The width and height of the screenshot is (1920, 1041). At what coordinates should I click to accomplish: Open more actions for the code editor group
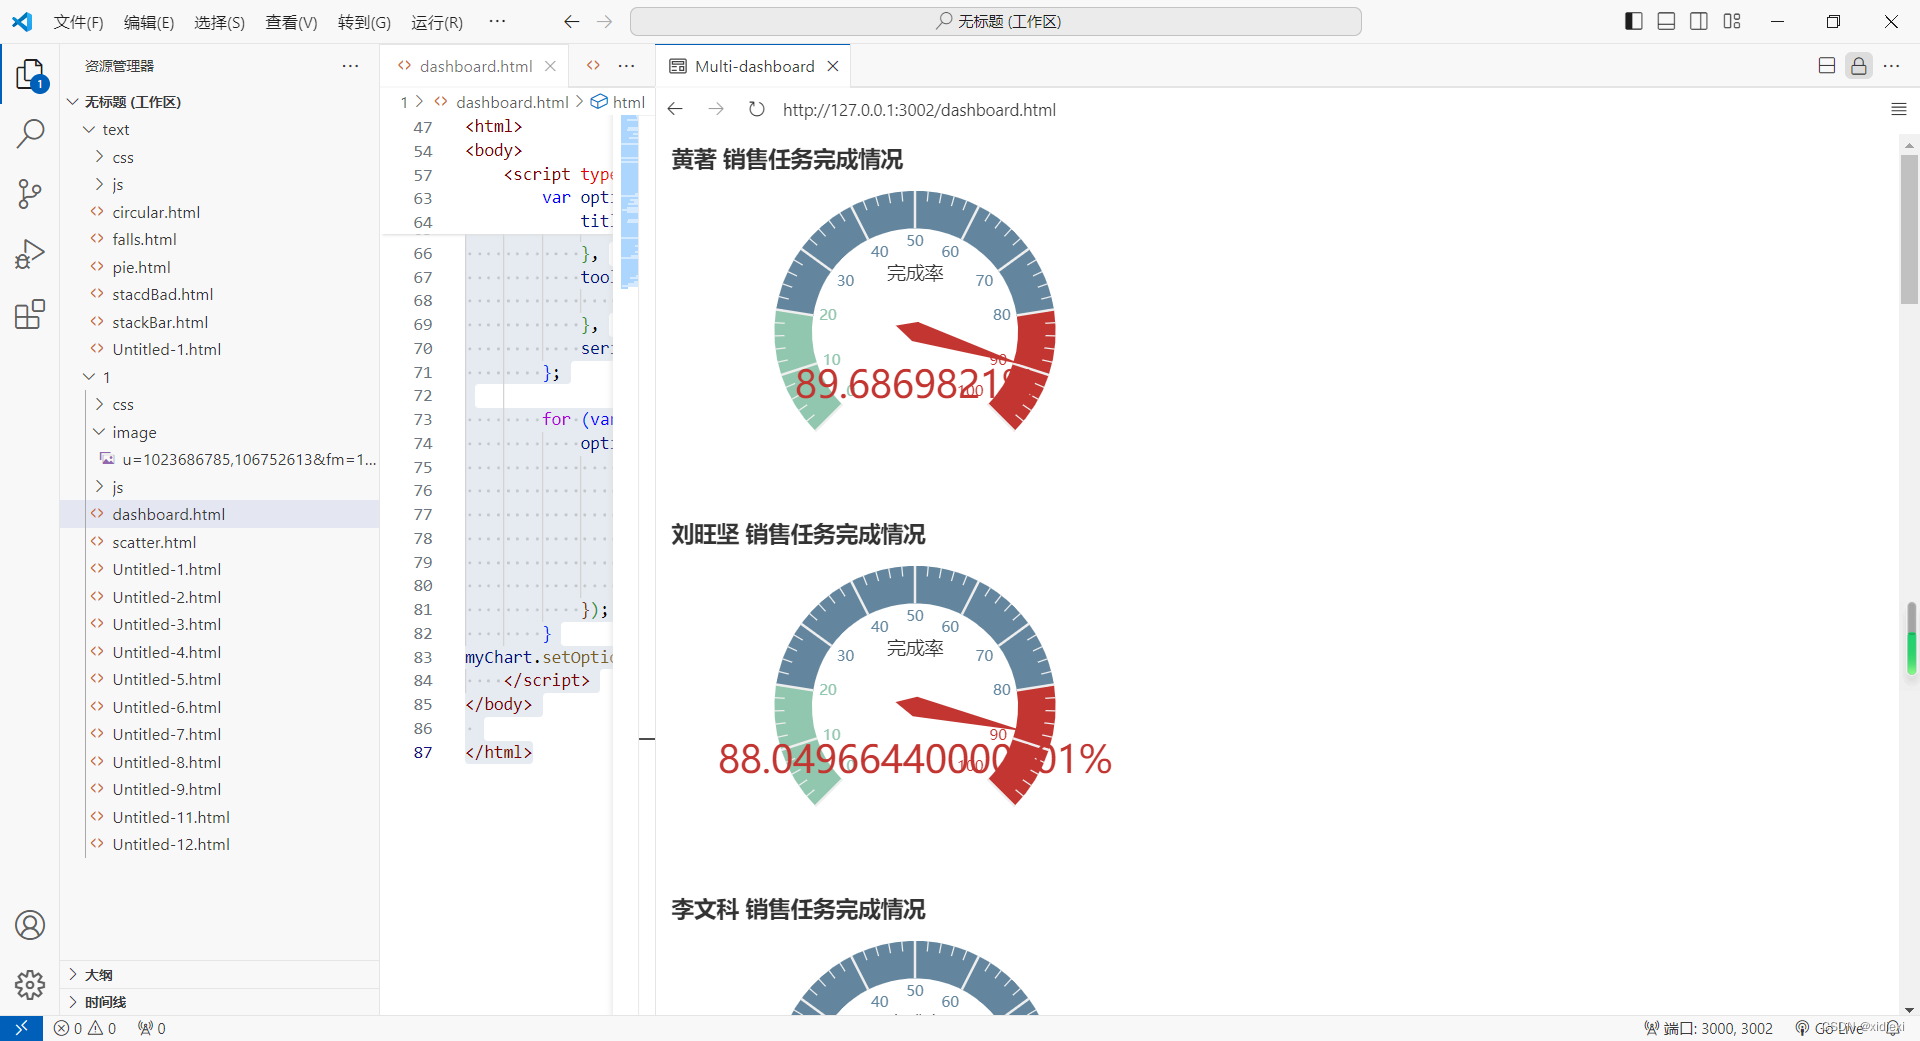627,66
